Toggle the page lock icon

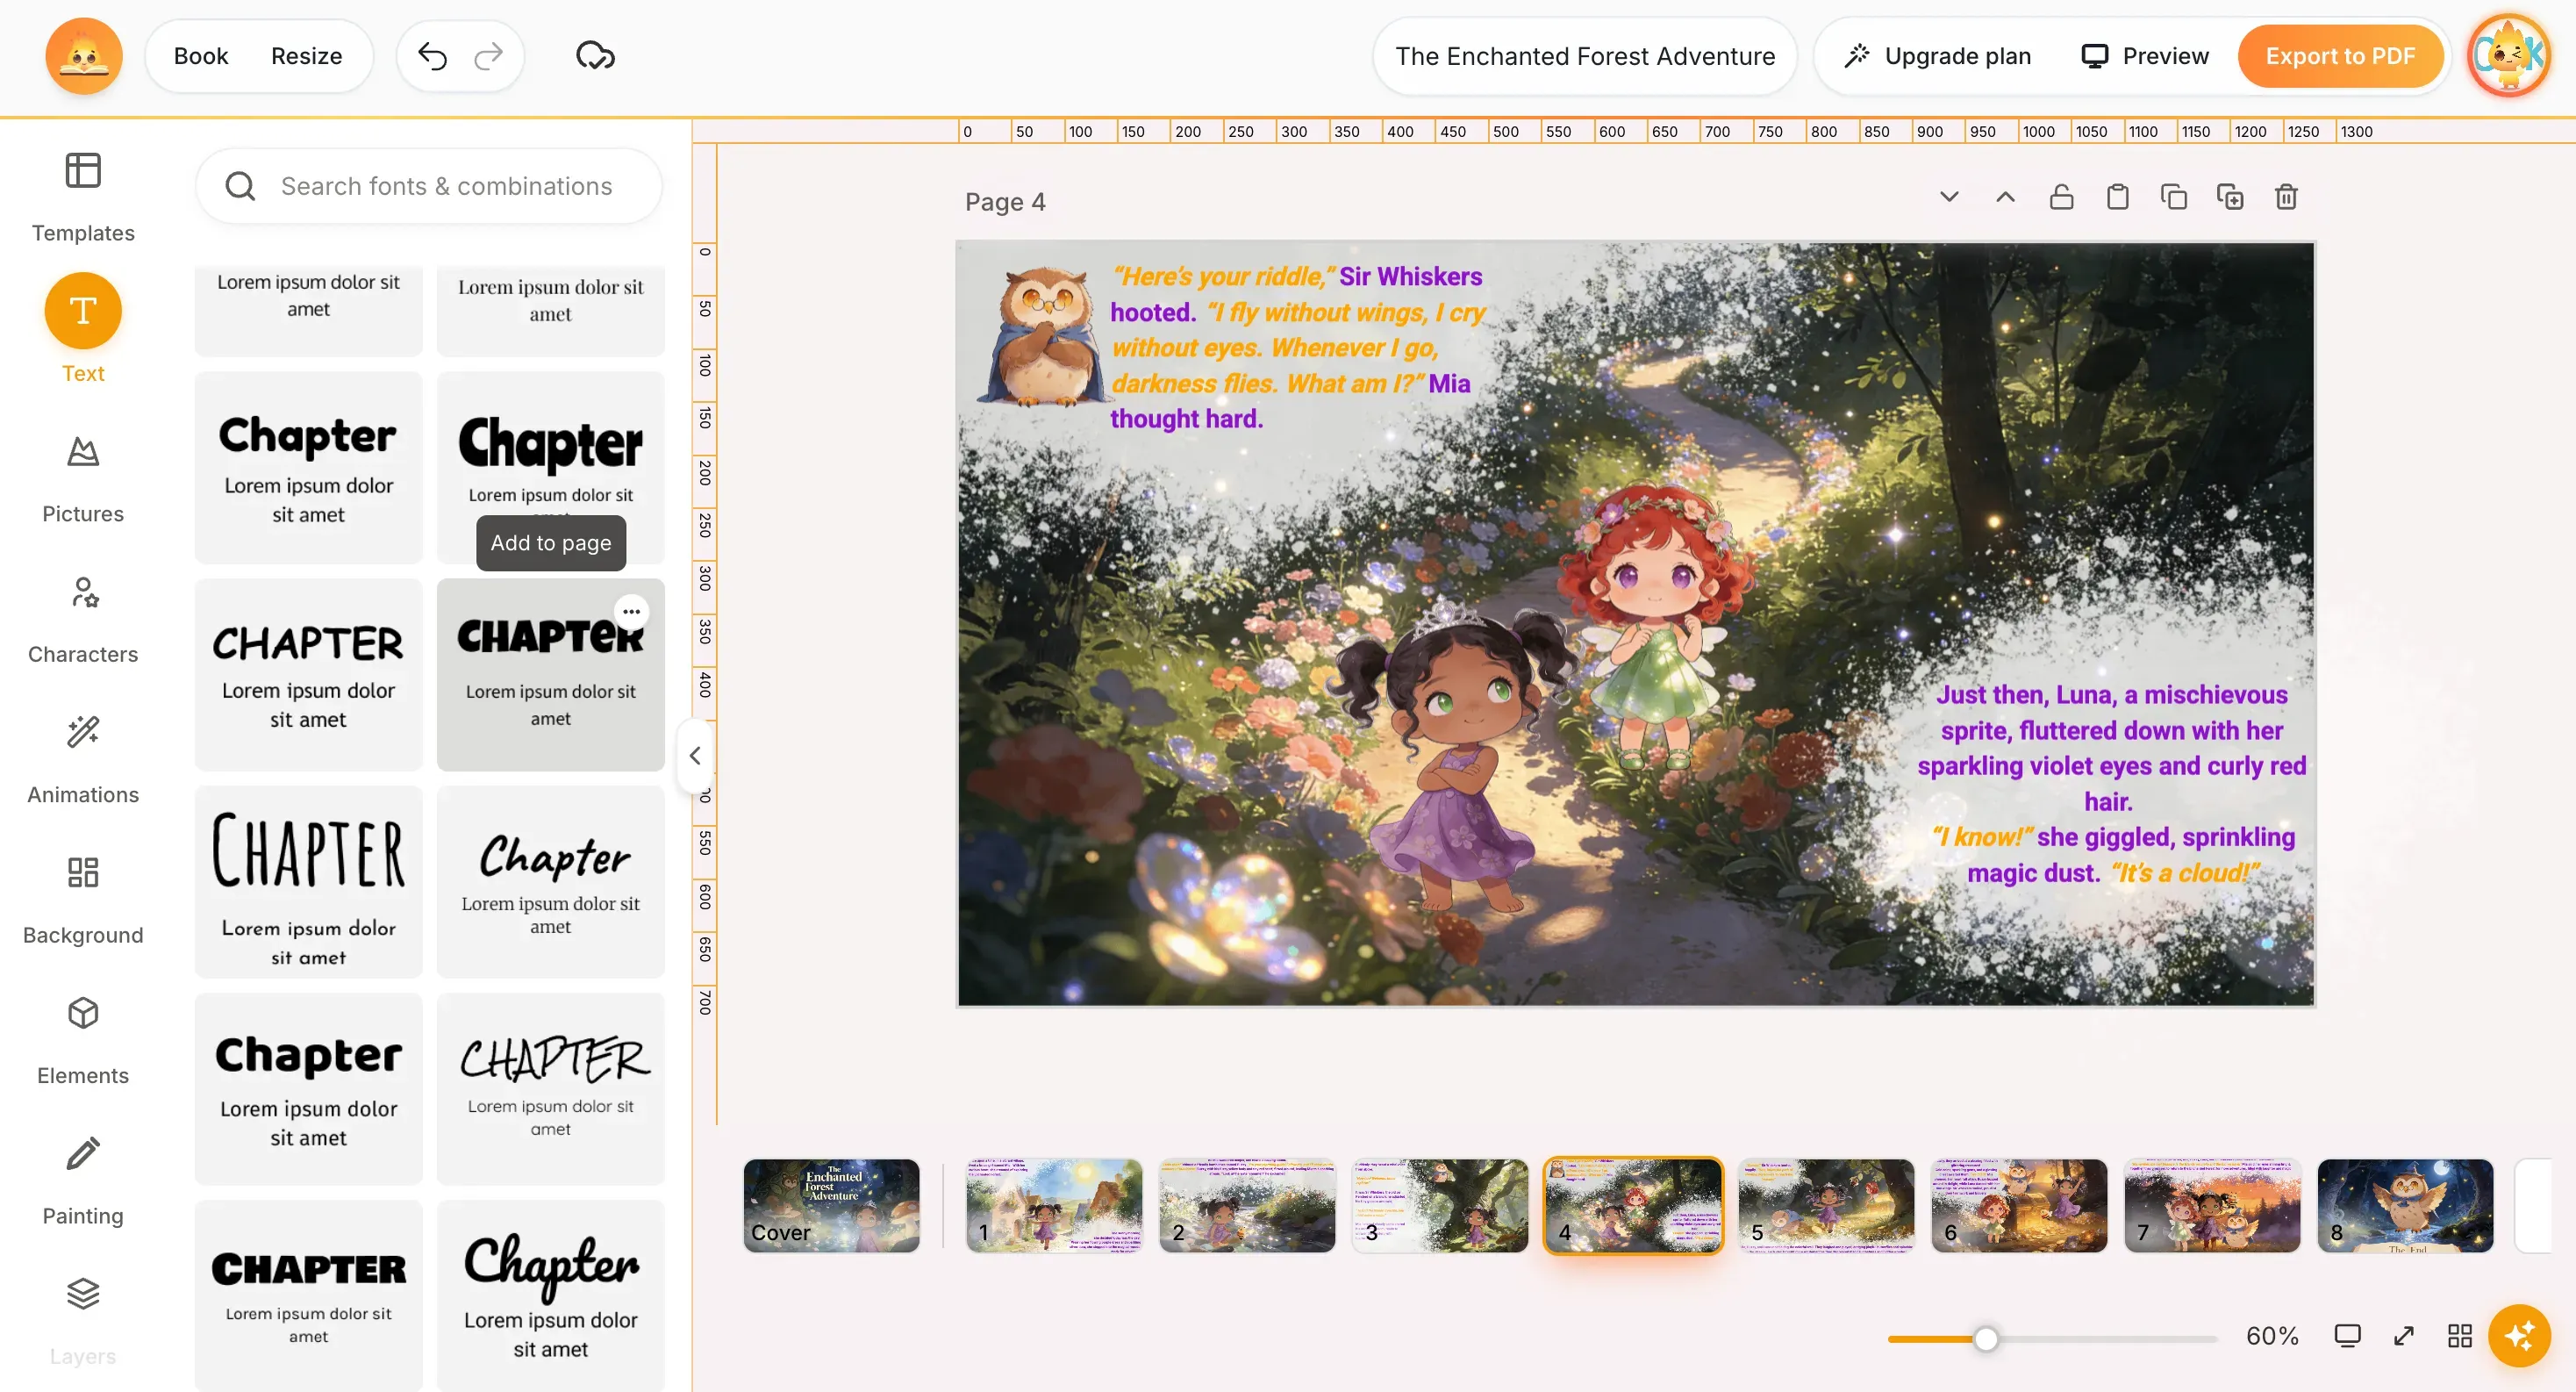pyautogui.click(x=2061, y=196)
